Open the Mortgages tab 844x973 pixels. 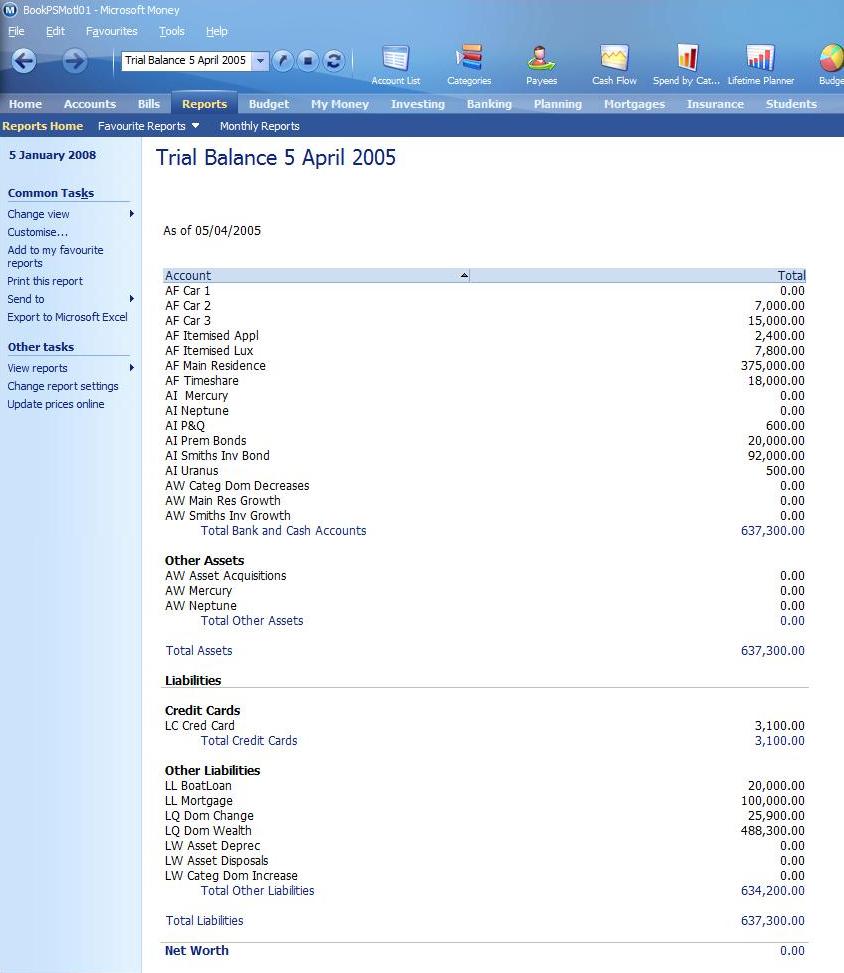click(634, 104)
